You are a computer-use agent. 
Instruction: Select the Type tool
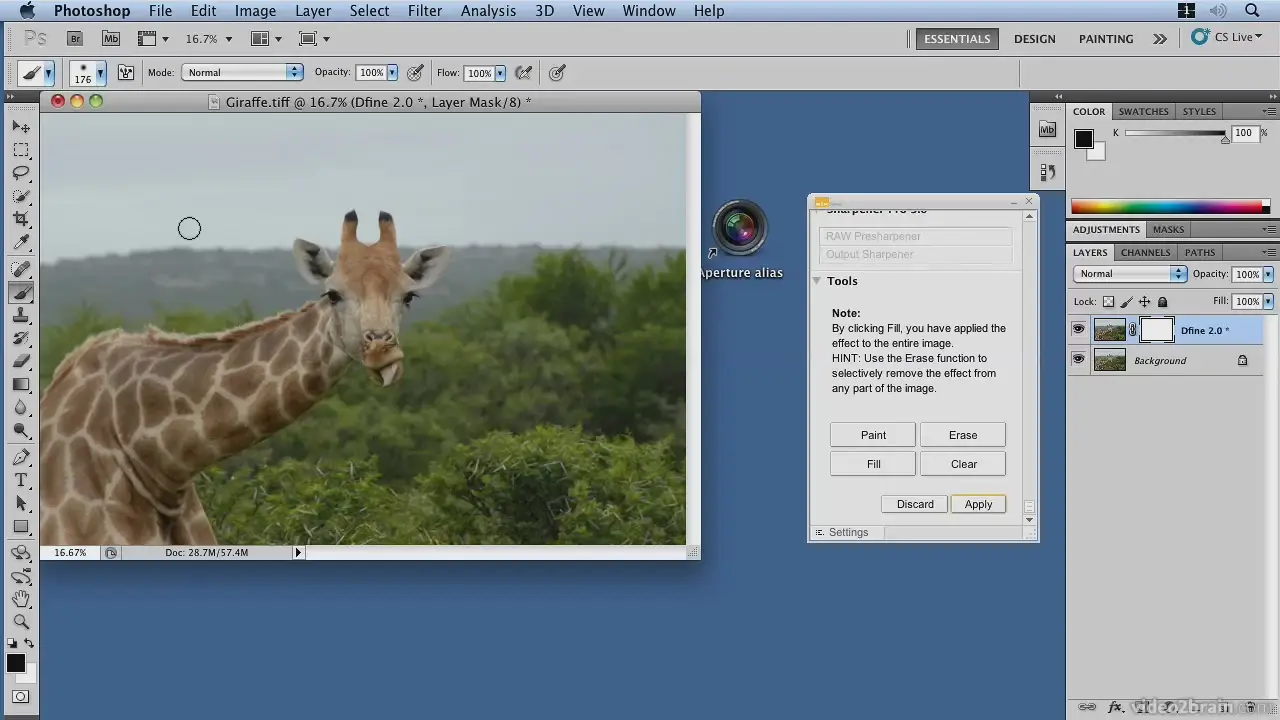pyautogui.click(x=21, y=480)
